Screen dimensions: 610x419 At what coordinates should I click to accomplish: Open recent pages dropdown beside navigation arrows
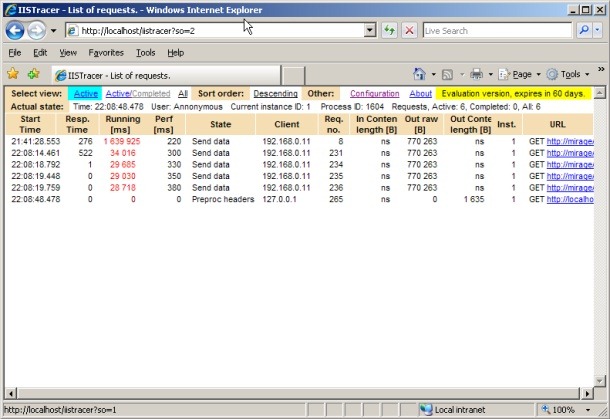[x=54, y=30]
